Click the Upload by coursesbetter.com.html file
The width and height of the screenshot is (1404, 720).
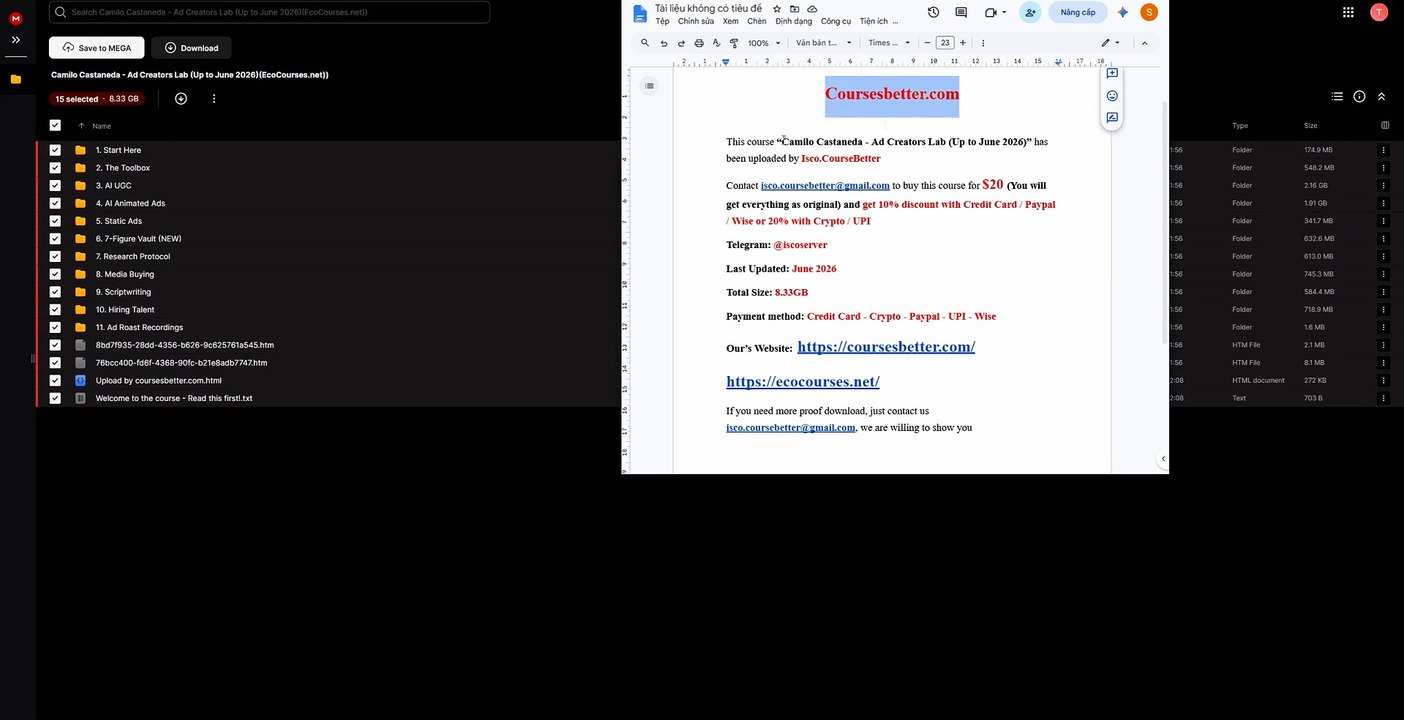tap(159, 381)
